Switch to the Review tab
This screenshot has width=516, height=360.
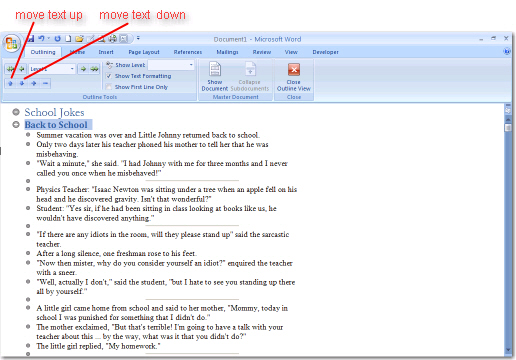pos(262,52)
